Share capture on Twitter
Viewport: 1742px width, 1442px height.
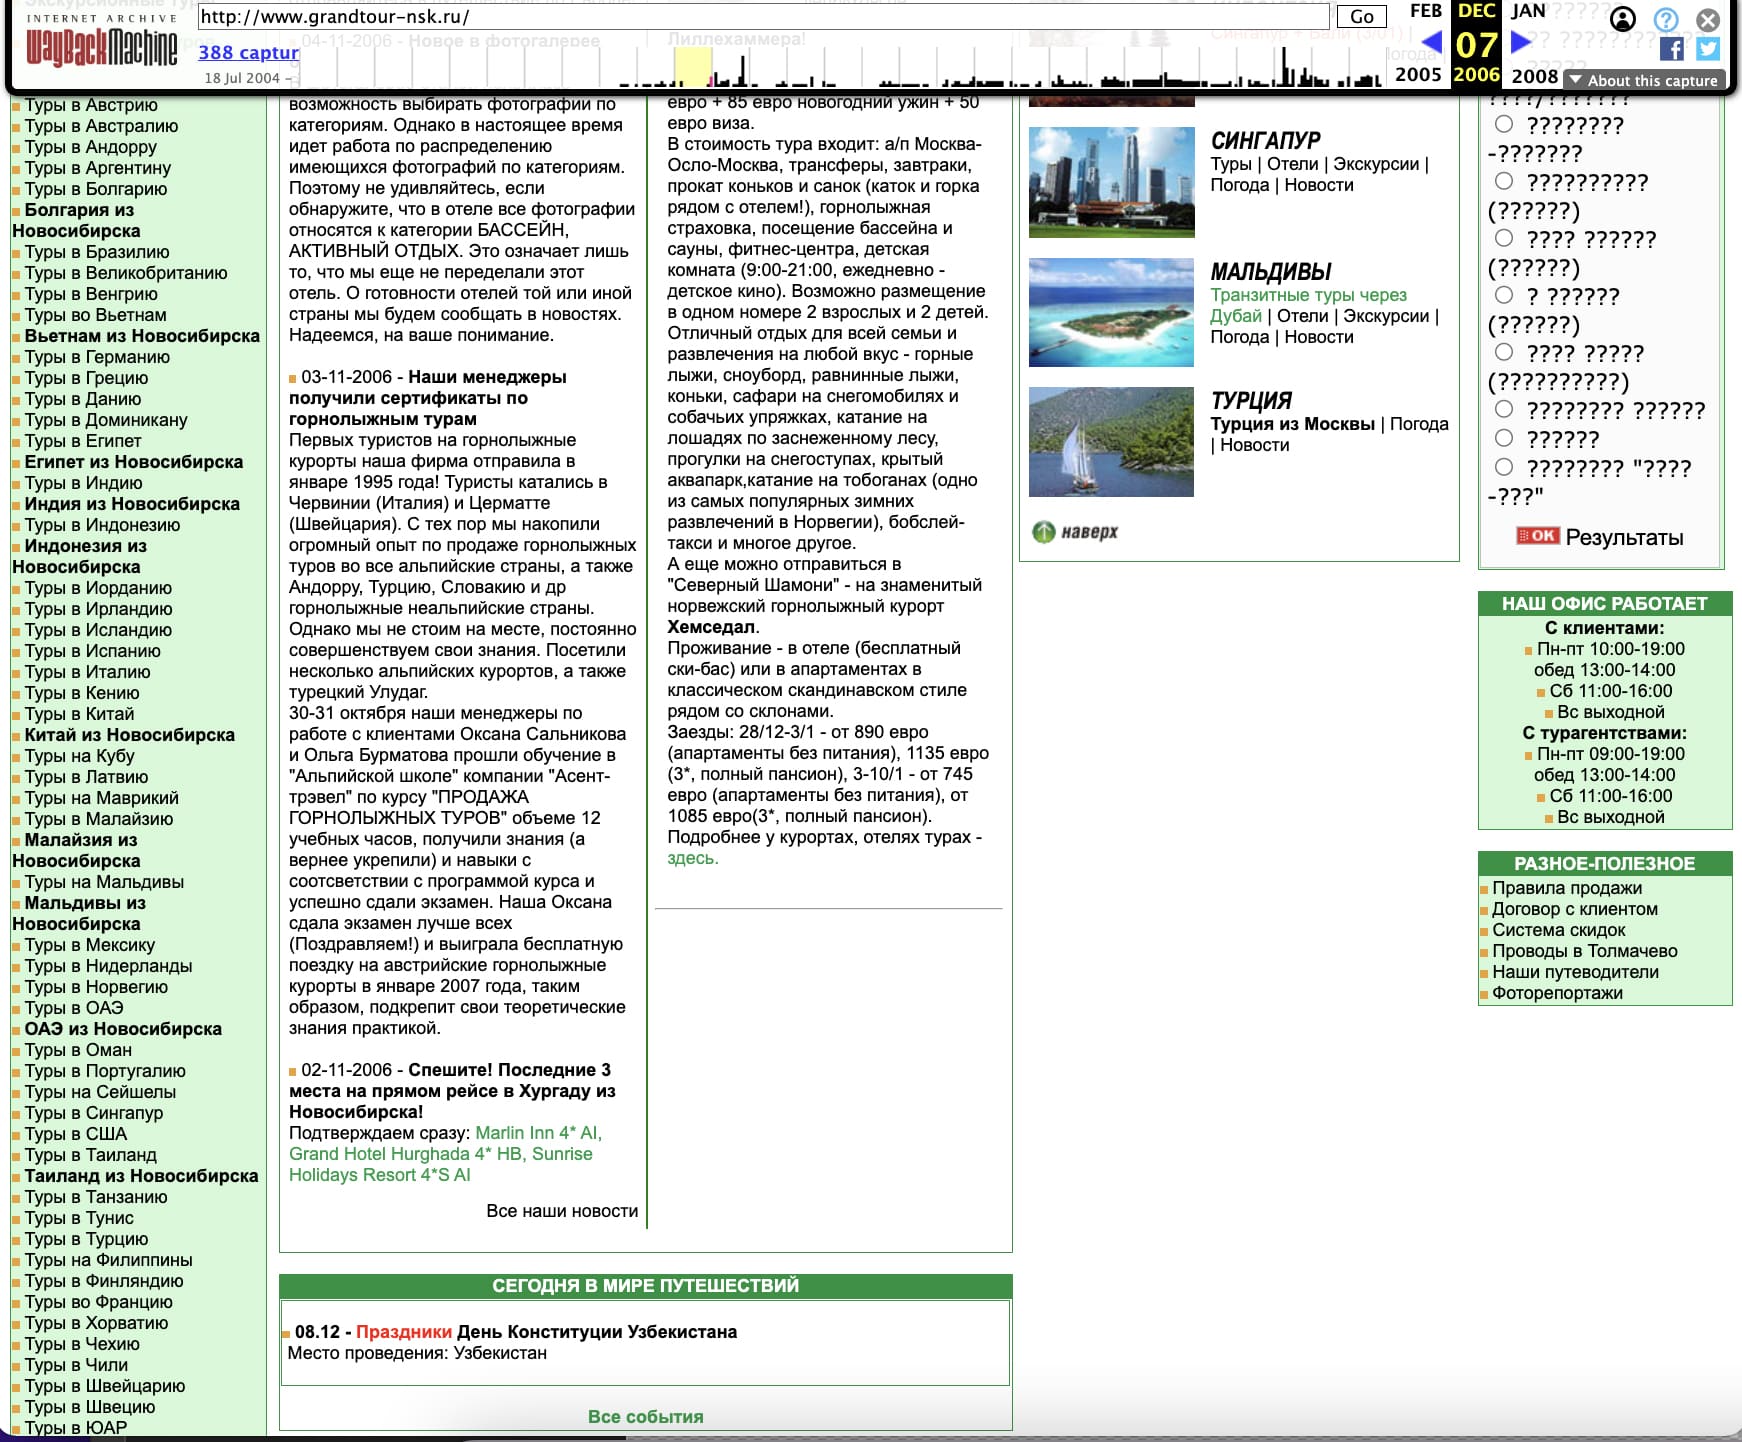(1708, 48)
